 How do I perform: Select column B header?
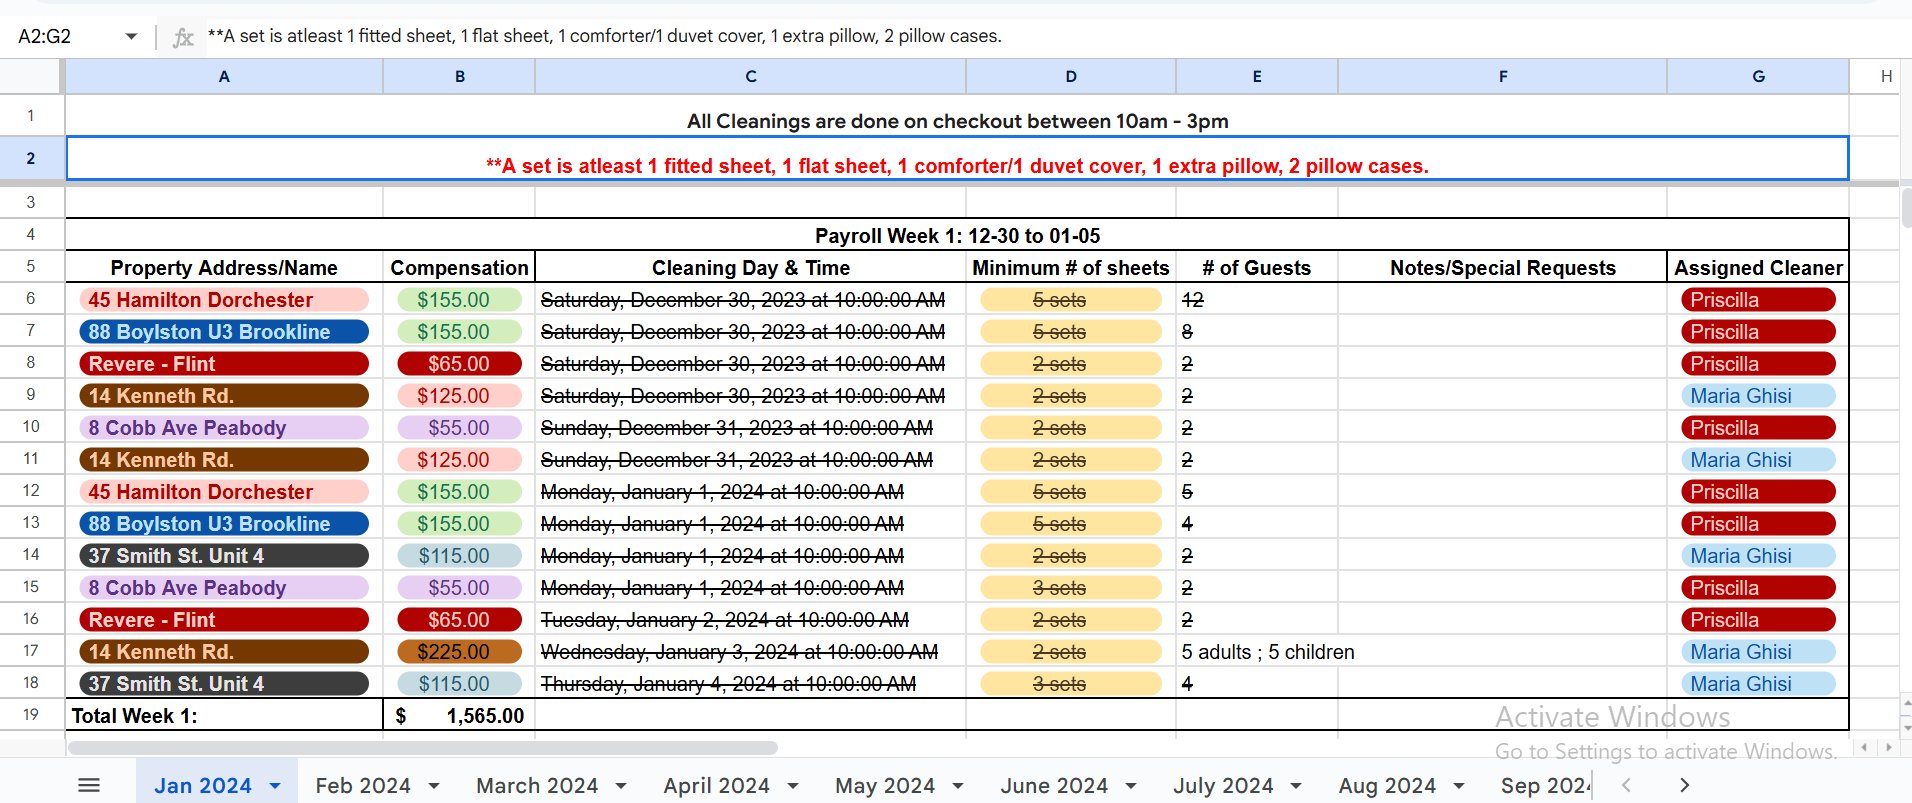(459, 76)
